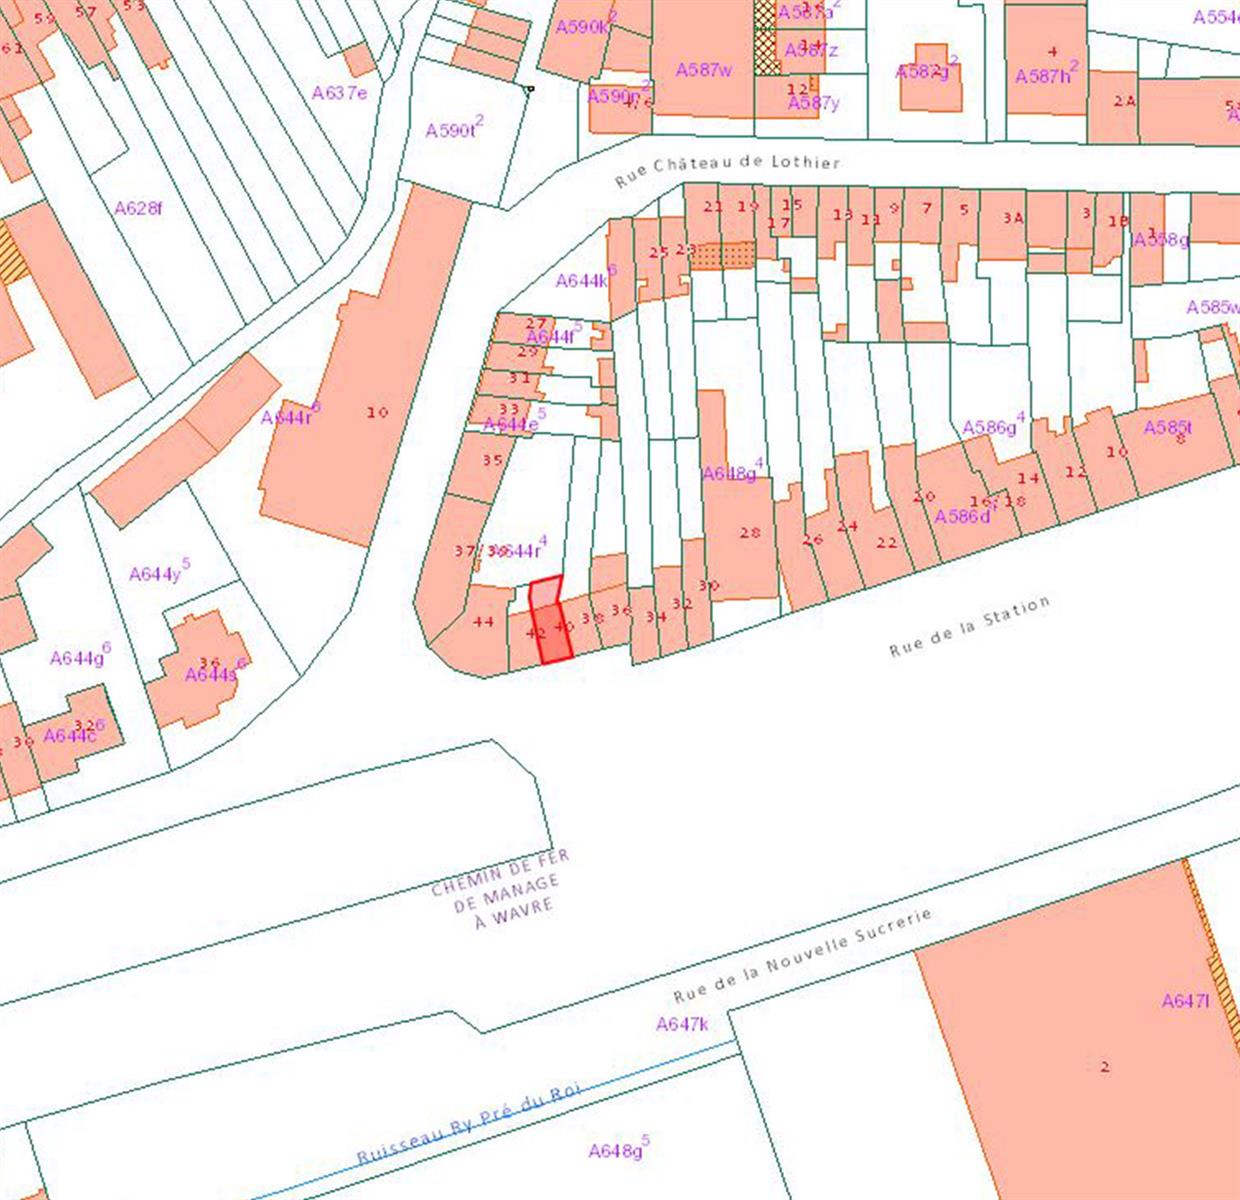Click the Ruisseau Ry Pré du Roi stream label

(x=469, y=1123)
